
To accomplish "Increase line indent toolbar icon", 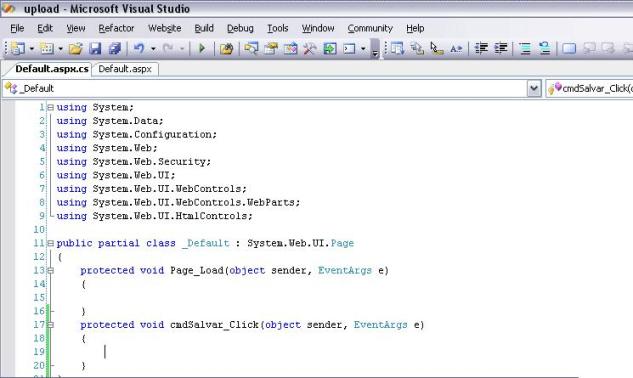I will click(501, 49).
